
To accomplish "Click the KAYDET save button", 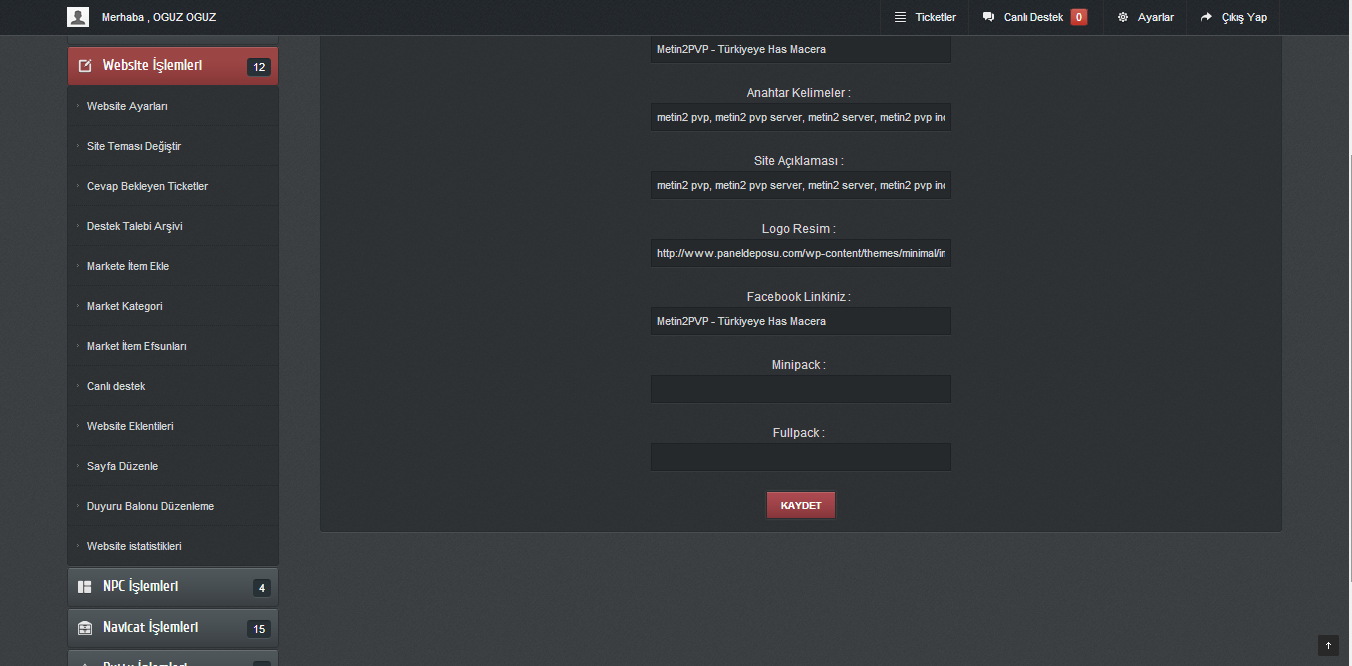I will coord(801,505).
